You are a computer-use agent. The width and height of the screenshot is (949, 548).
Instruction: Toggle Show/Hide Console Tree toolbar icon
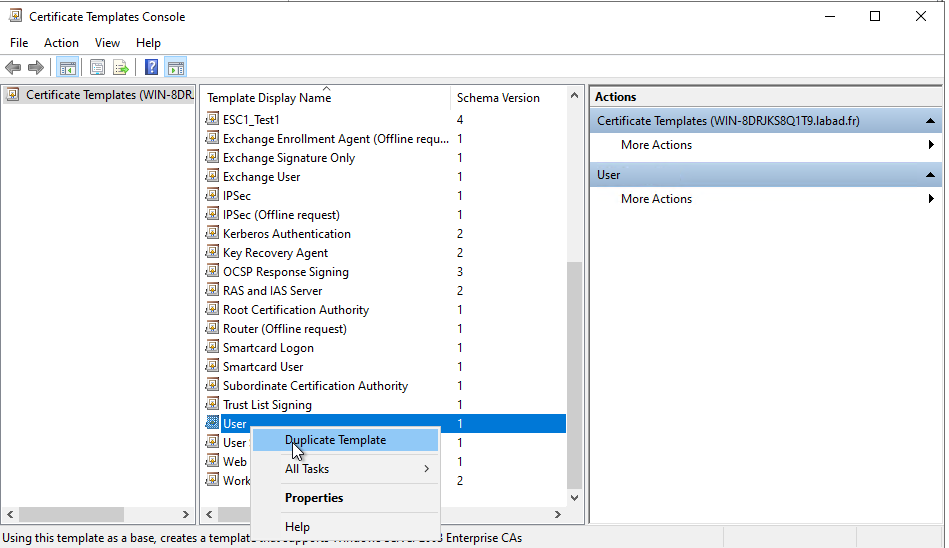pyautogui.click(x=68, y=68)
